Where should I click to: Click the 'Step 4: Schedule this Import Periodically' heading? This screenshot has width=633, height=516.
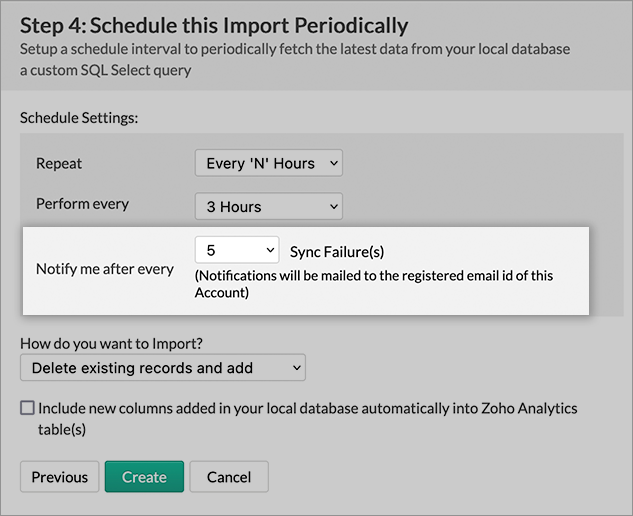coord(214,24)
